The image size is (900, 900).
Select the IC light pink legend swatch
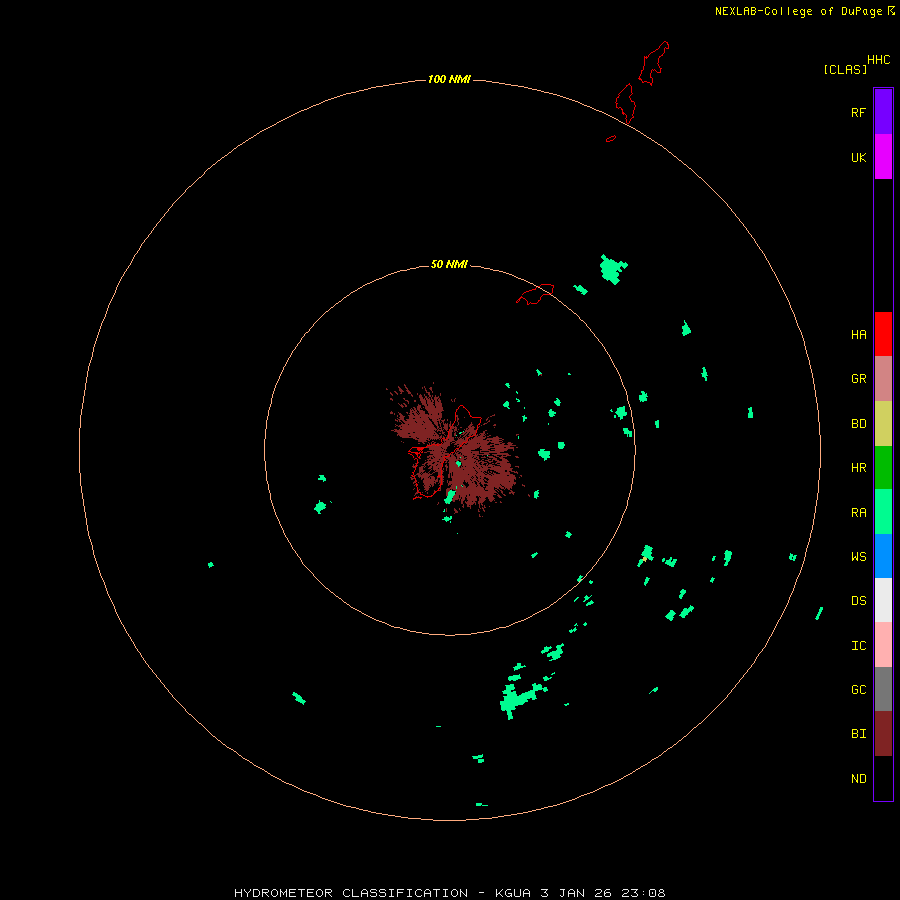[x=883, y=645]
